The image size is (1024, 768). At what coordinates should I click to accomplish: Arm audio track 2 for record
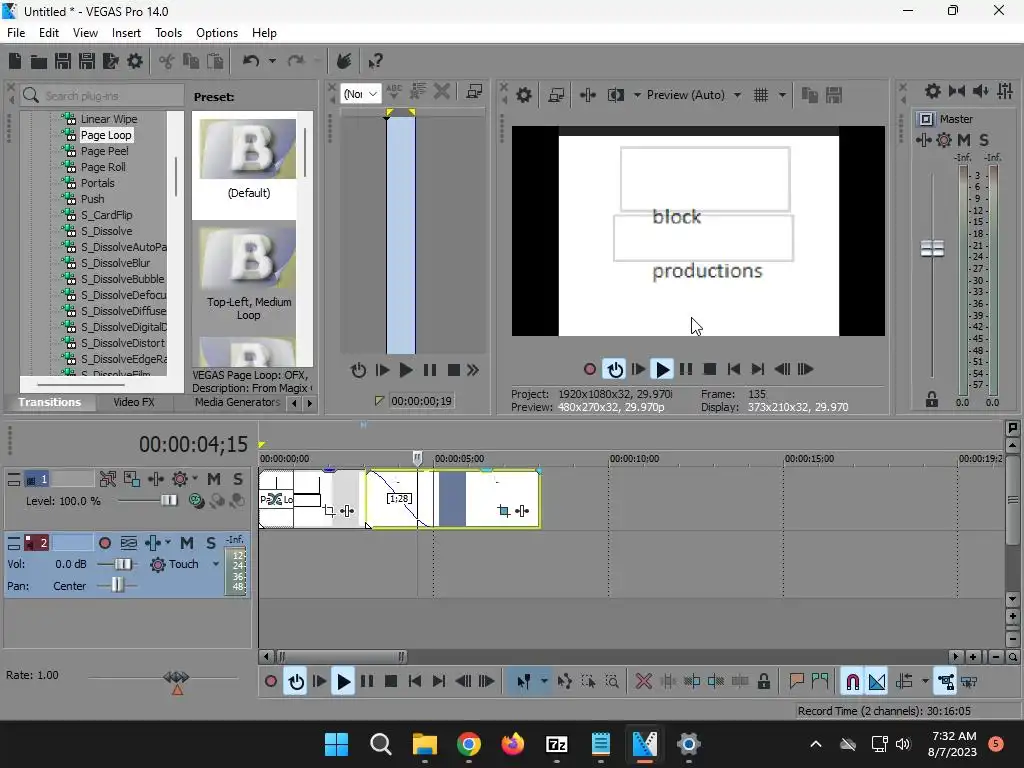pos(104,543)
